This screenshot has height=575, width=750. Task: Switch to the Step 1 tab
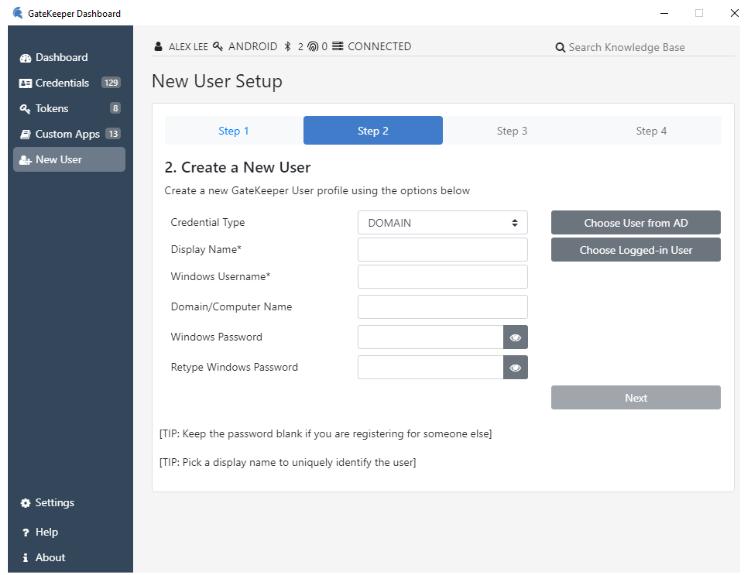[x=233, y=131]
